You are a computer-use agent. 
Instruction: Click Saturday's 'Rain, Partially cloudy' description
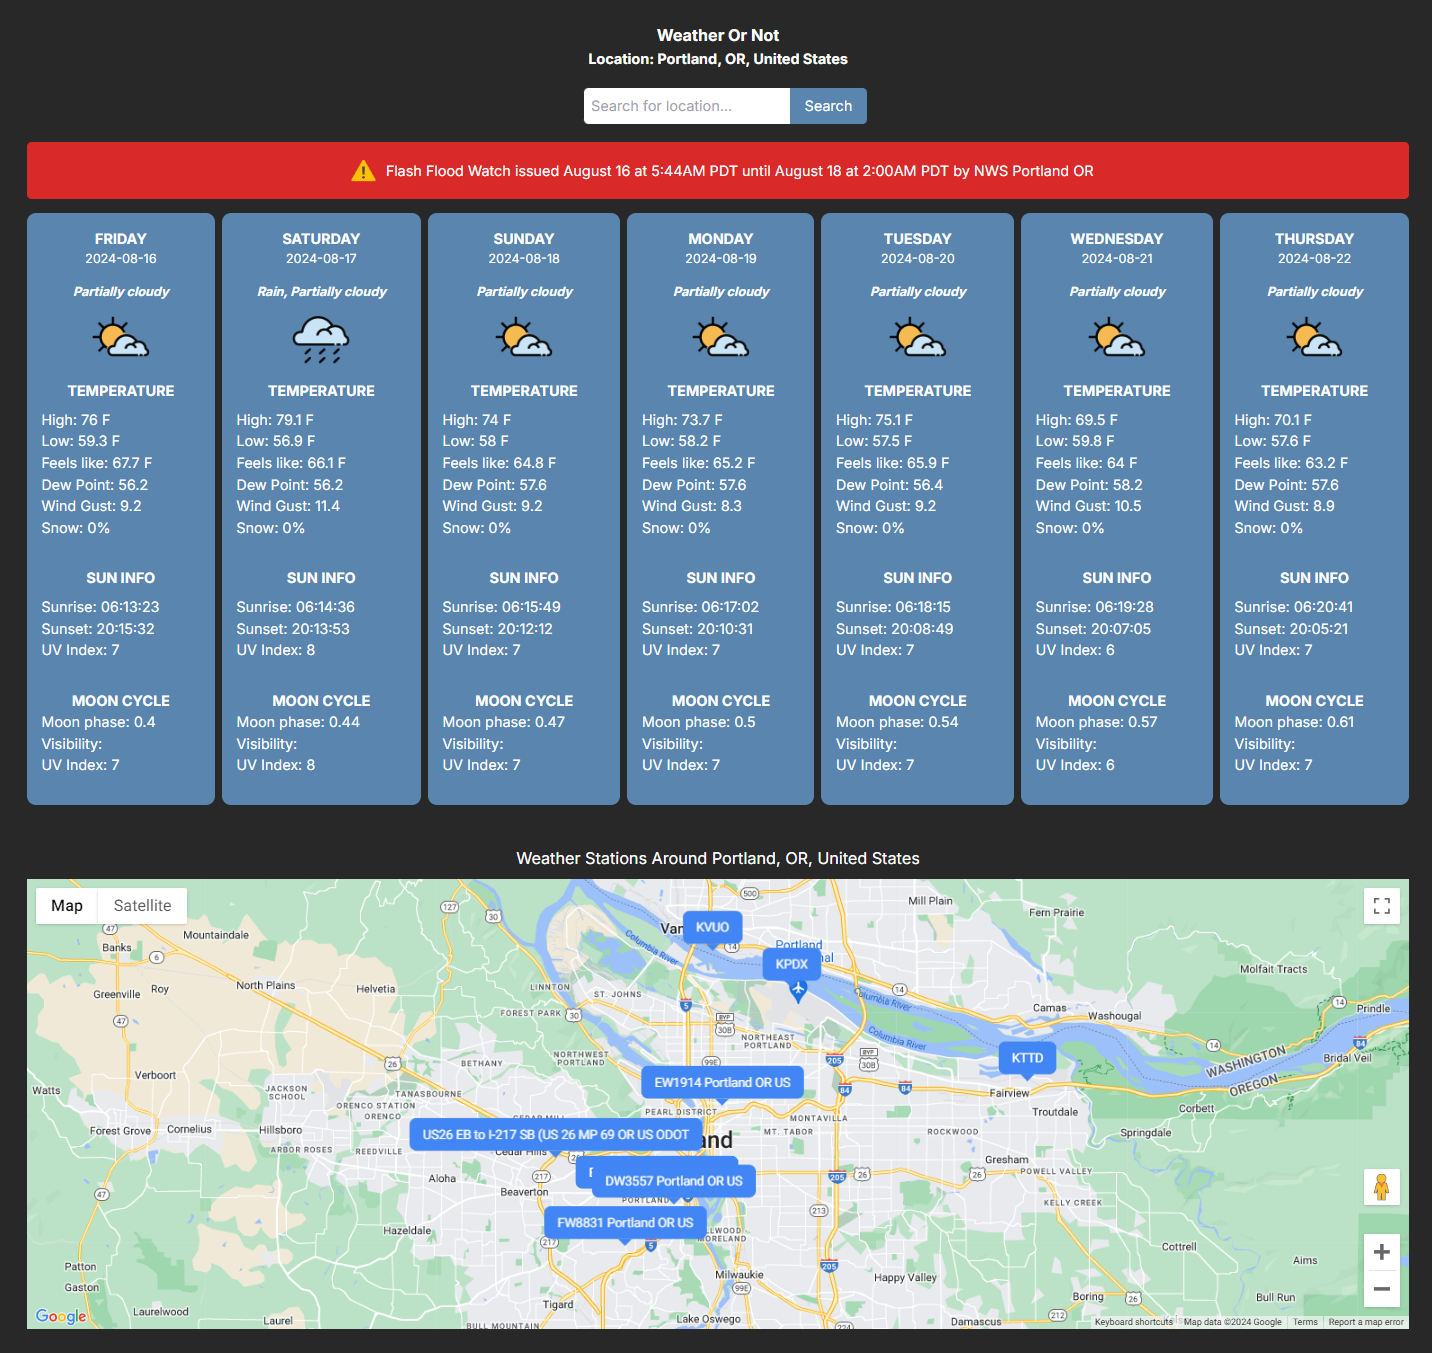(321, 292)
